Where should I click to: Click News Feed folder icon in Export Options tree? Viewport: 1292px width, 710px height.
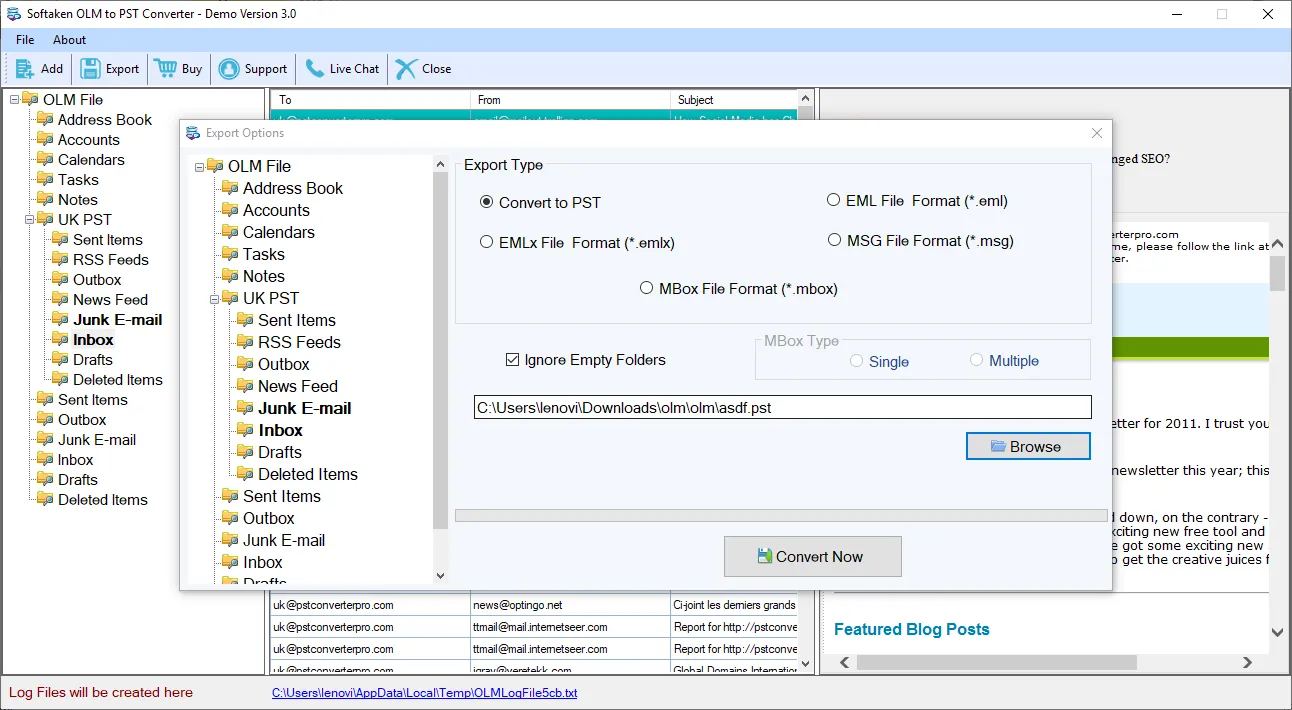tap(245, 386)
